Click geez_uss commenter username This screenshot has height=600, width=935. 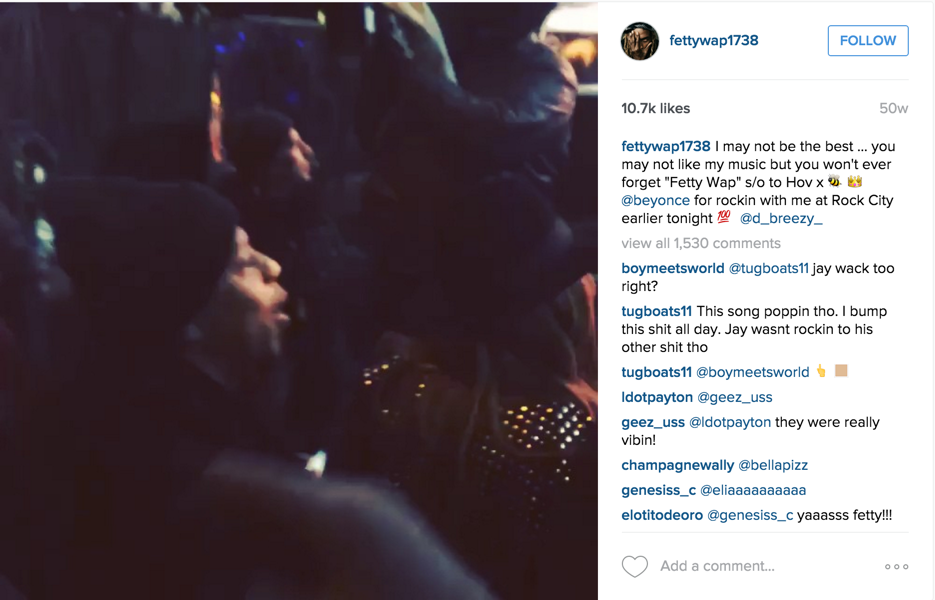pos(653,422)
